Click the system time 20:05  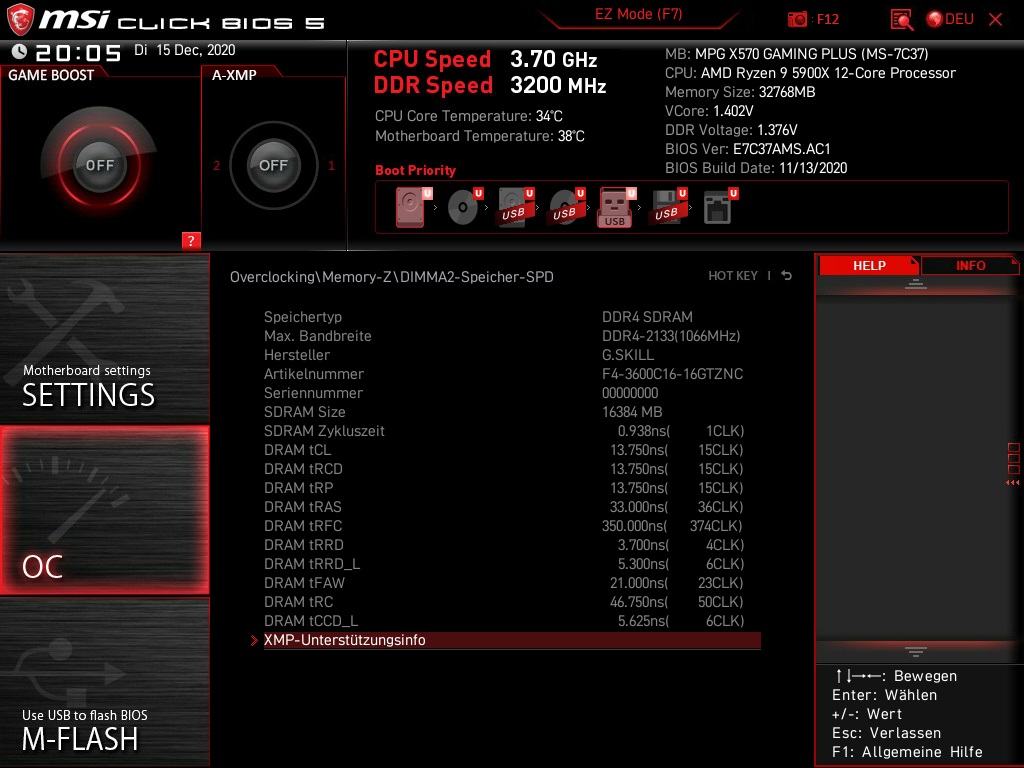pyautogui.click(x=78, y=52)
